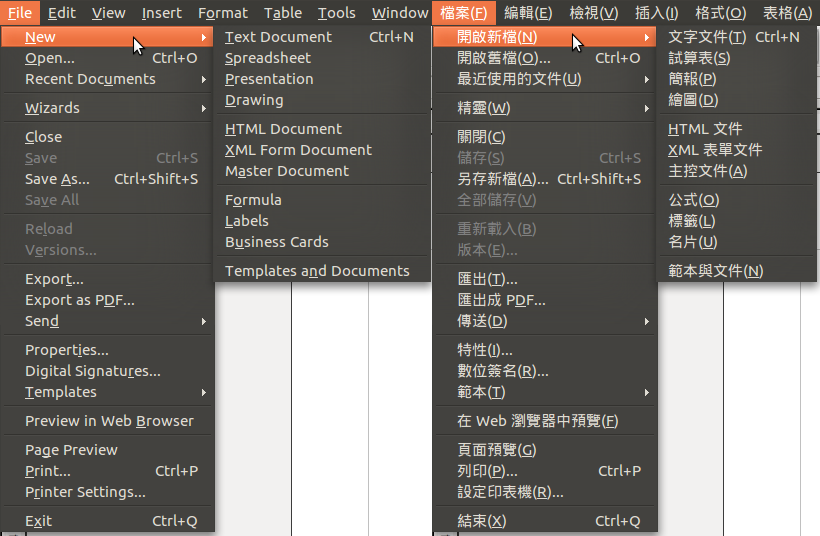The width and height of the screenshot is (820, 536).
Task: Open the Insert menu in the menu bar
Action: [x=161, y=13]
